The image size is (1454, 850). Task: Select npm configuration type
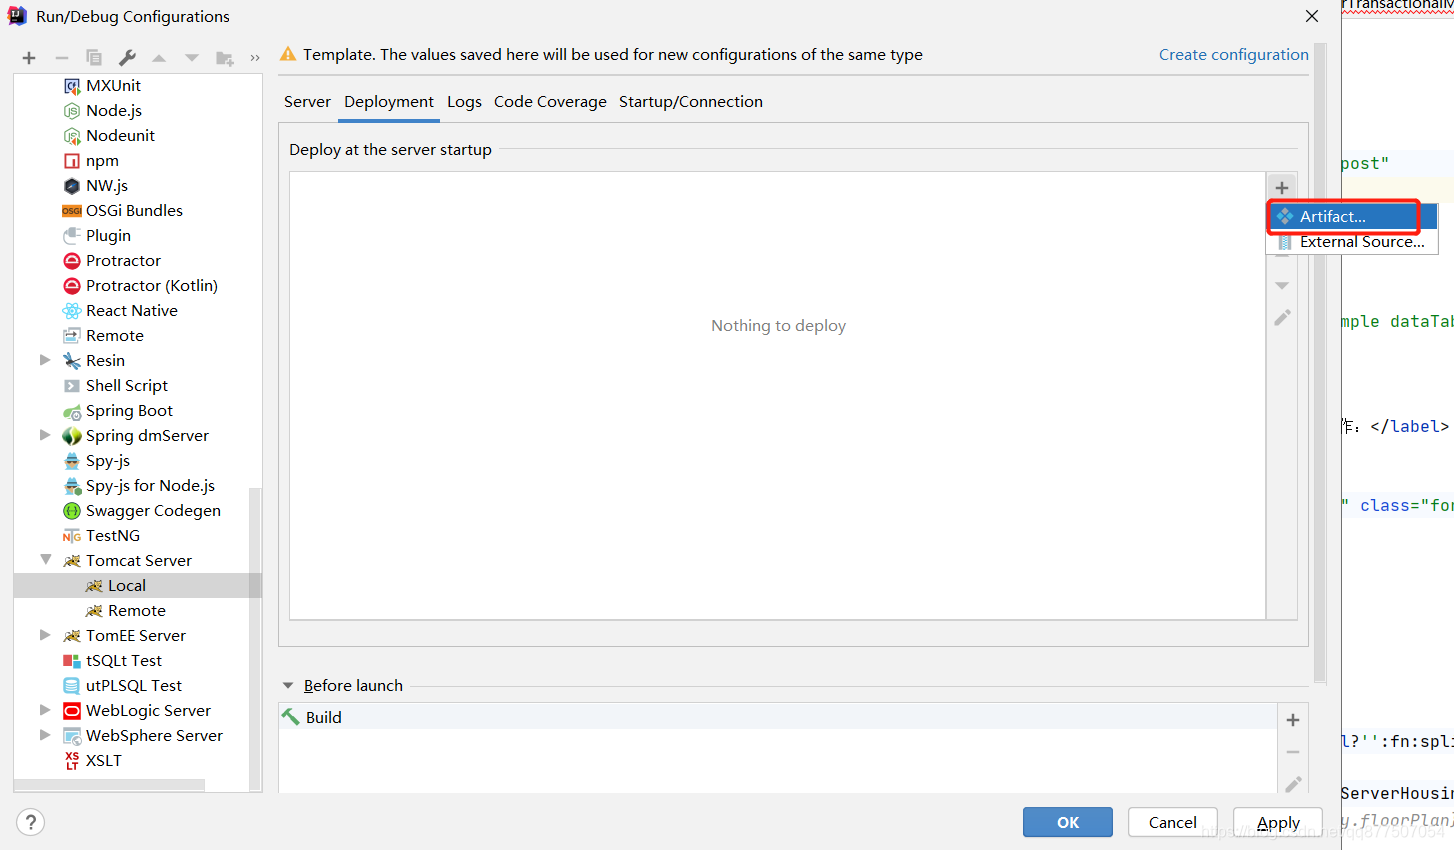(x=102, y=161)
